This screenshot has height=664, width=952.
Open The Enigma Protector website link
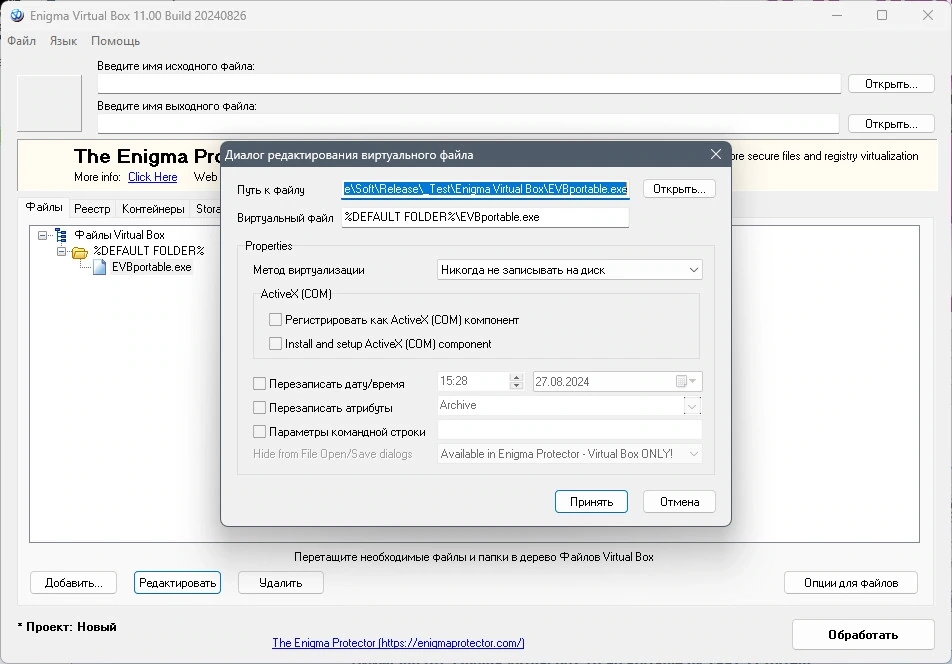click(398, 643)
